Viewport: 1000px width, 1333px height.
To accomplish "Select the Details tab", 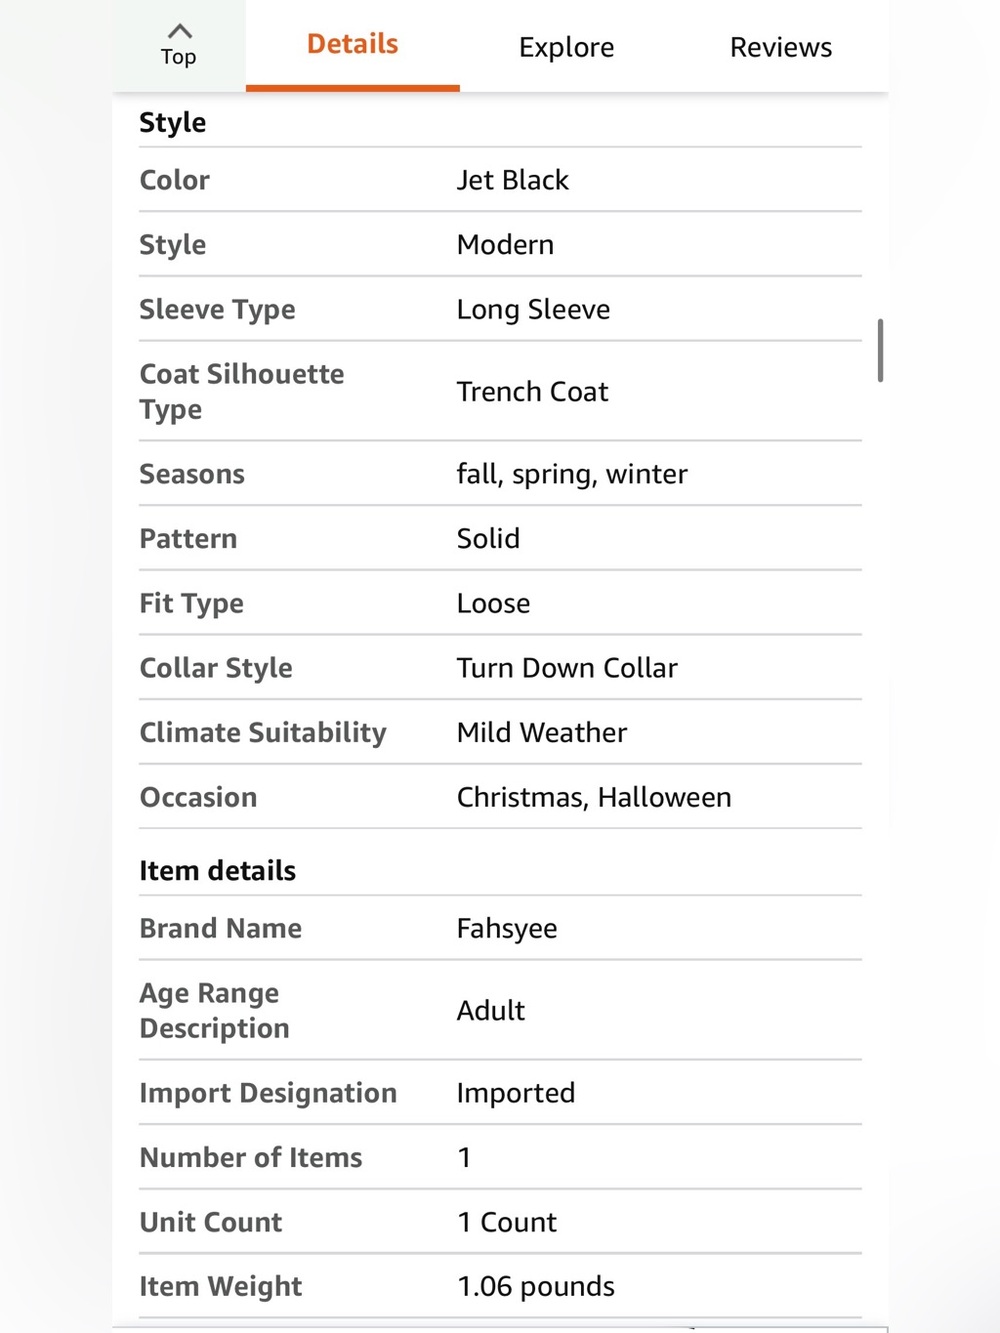I will (352, 45).
